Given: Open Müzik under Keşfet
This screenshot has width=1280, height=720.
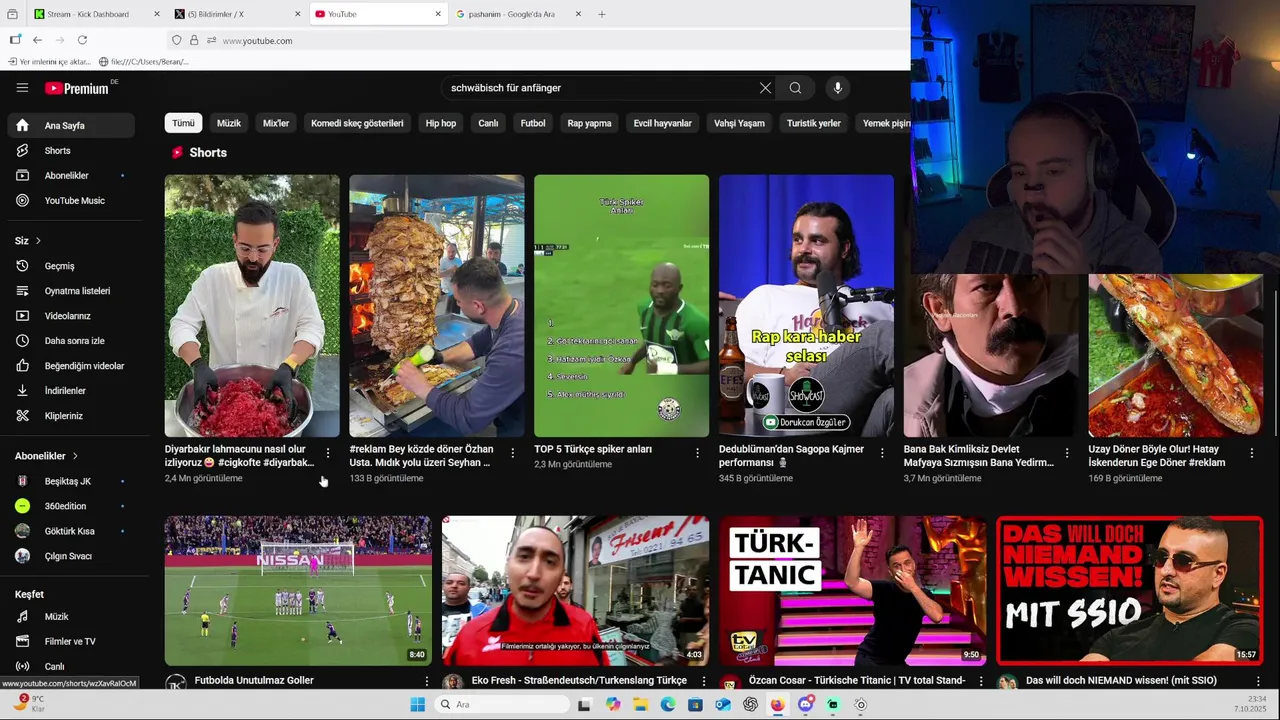Looking at the screenshot, I should [70, 617].
